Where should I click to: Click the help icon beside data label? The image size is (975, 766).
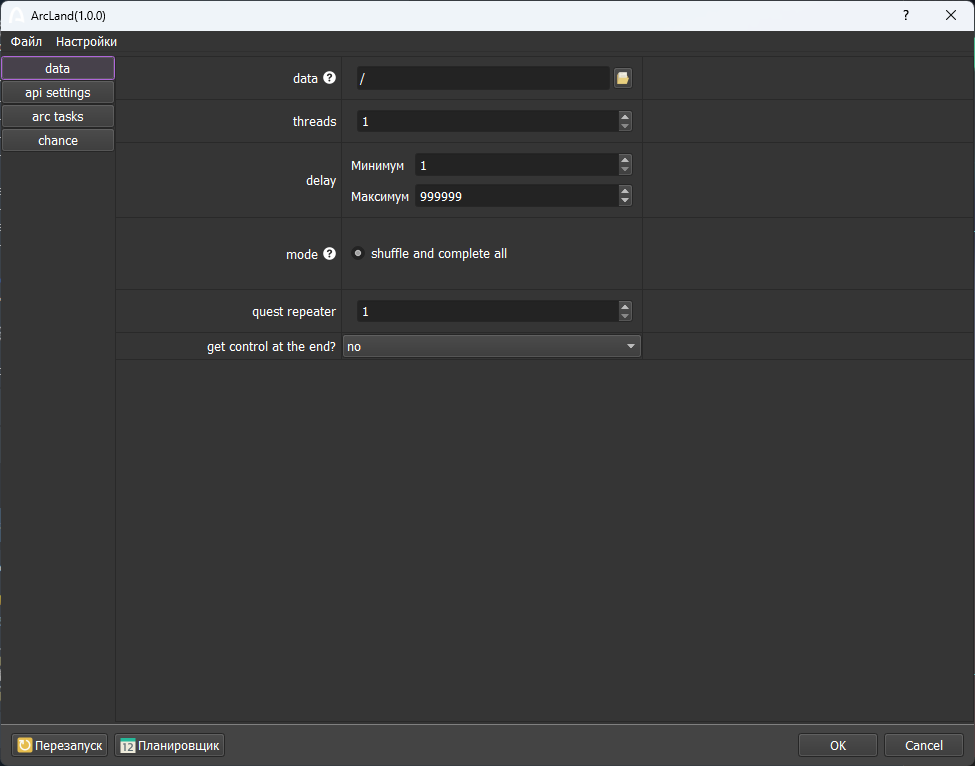pyautogui.click(x=329, y=78)
